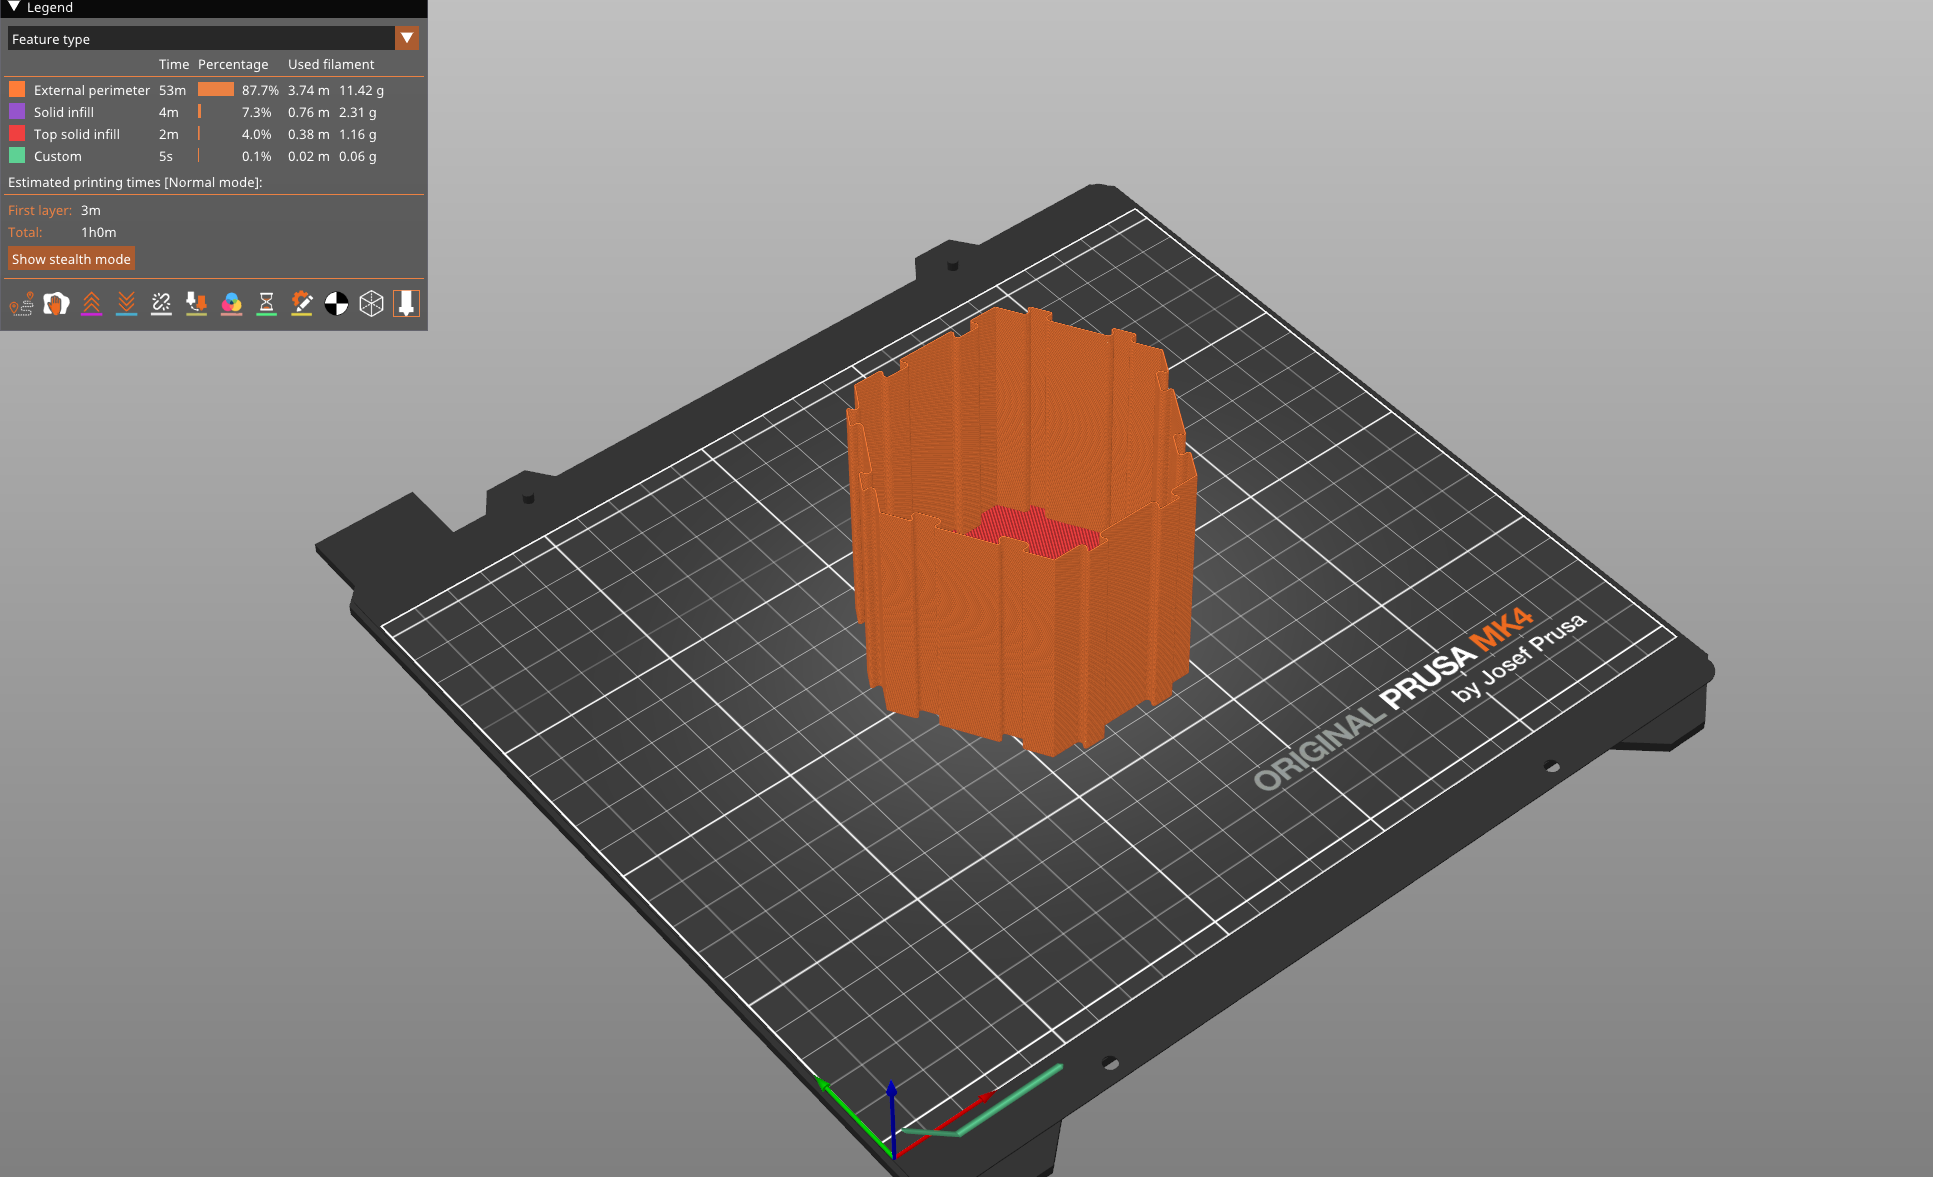Toggle shells wireframe cube icon
1933x1177 pixels.
pos(371,304)
